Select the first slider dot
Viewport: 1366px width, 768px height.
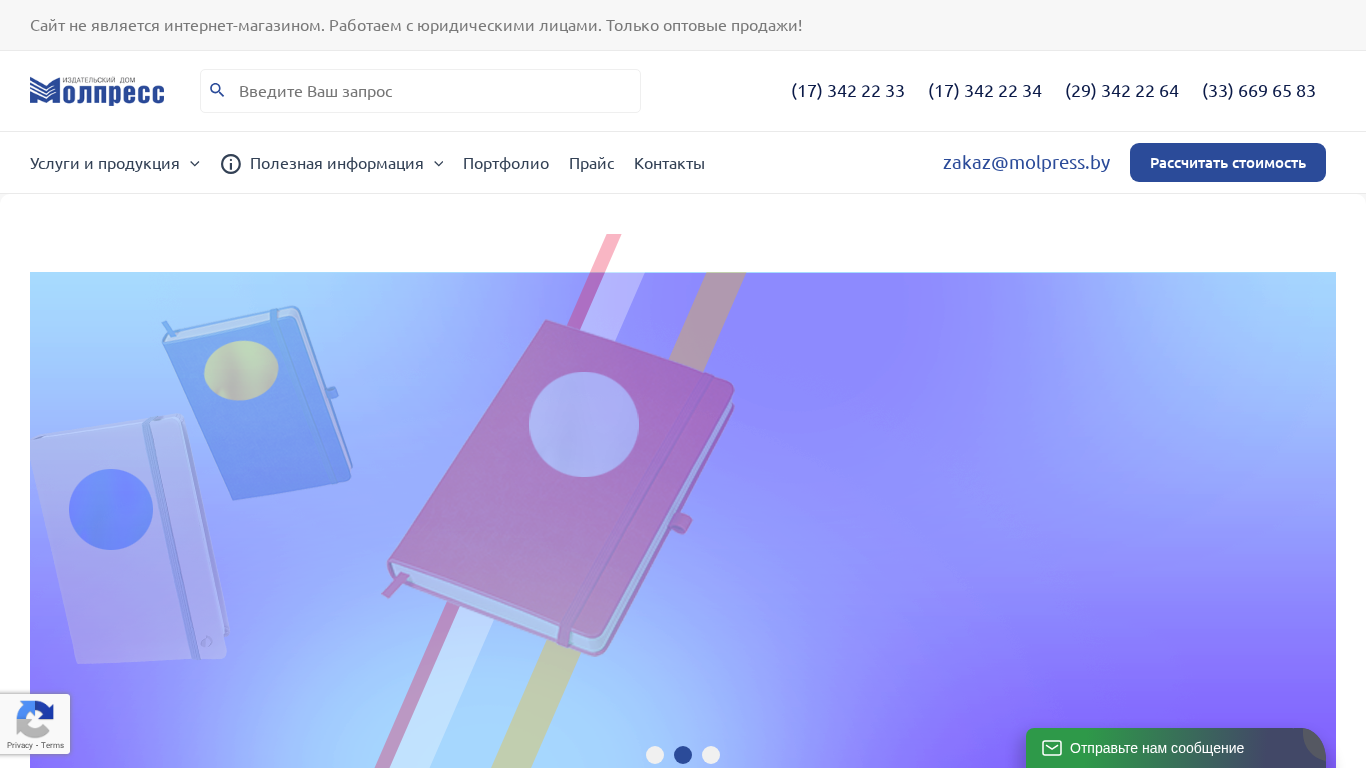point(655,755)
